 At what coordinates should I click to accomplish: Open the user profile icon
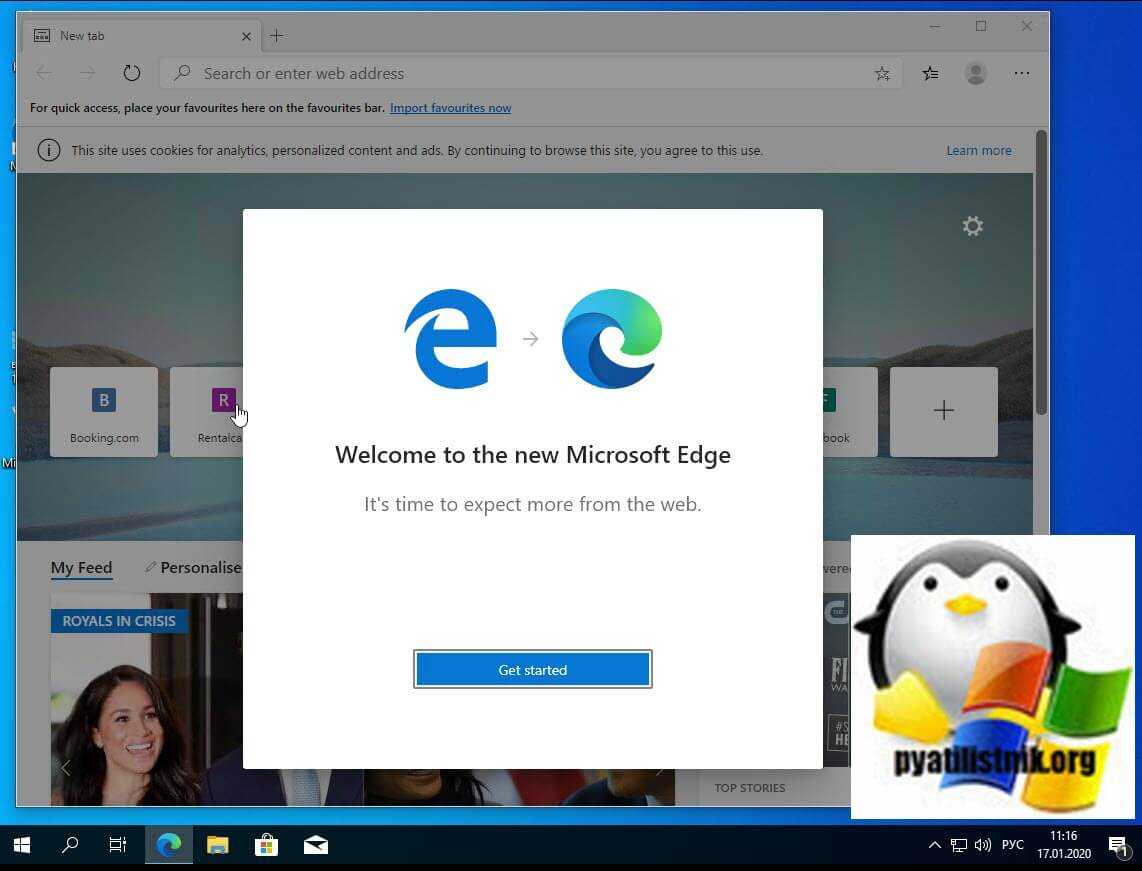click(x=975, y=73)
